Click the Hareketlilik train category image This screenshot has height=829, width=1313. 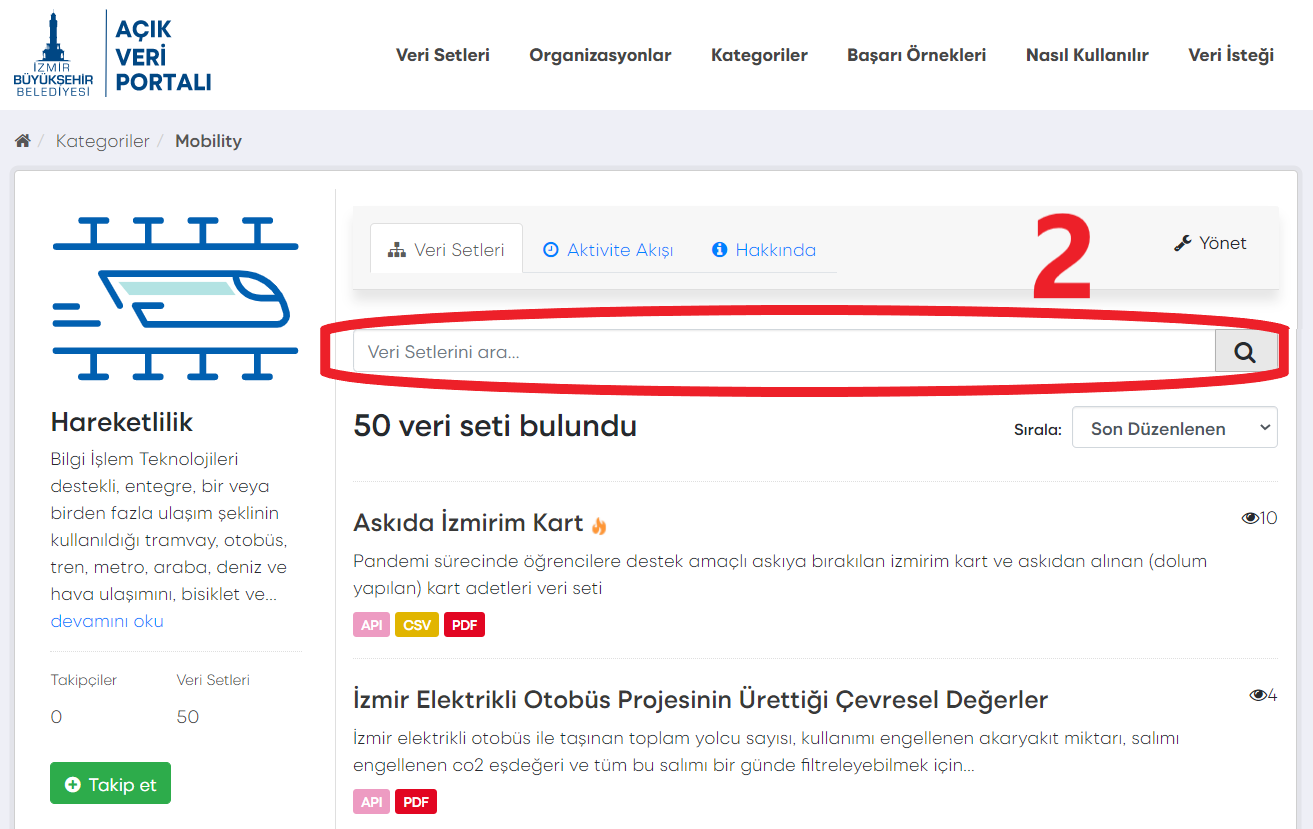tap(175, 298)
